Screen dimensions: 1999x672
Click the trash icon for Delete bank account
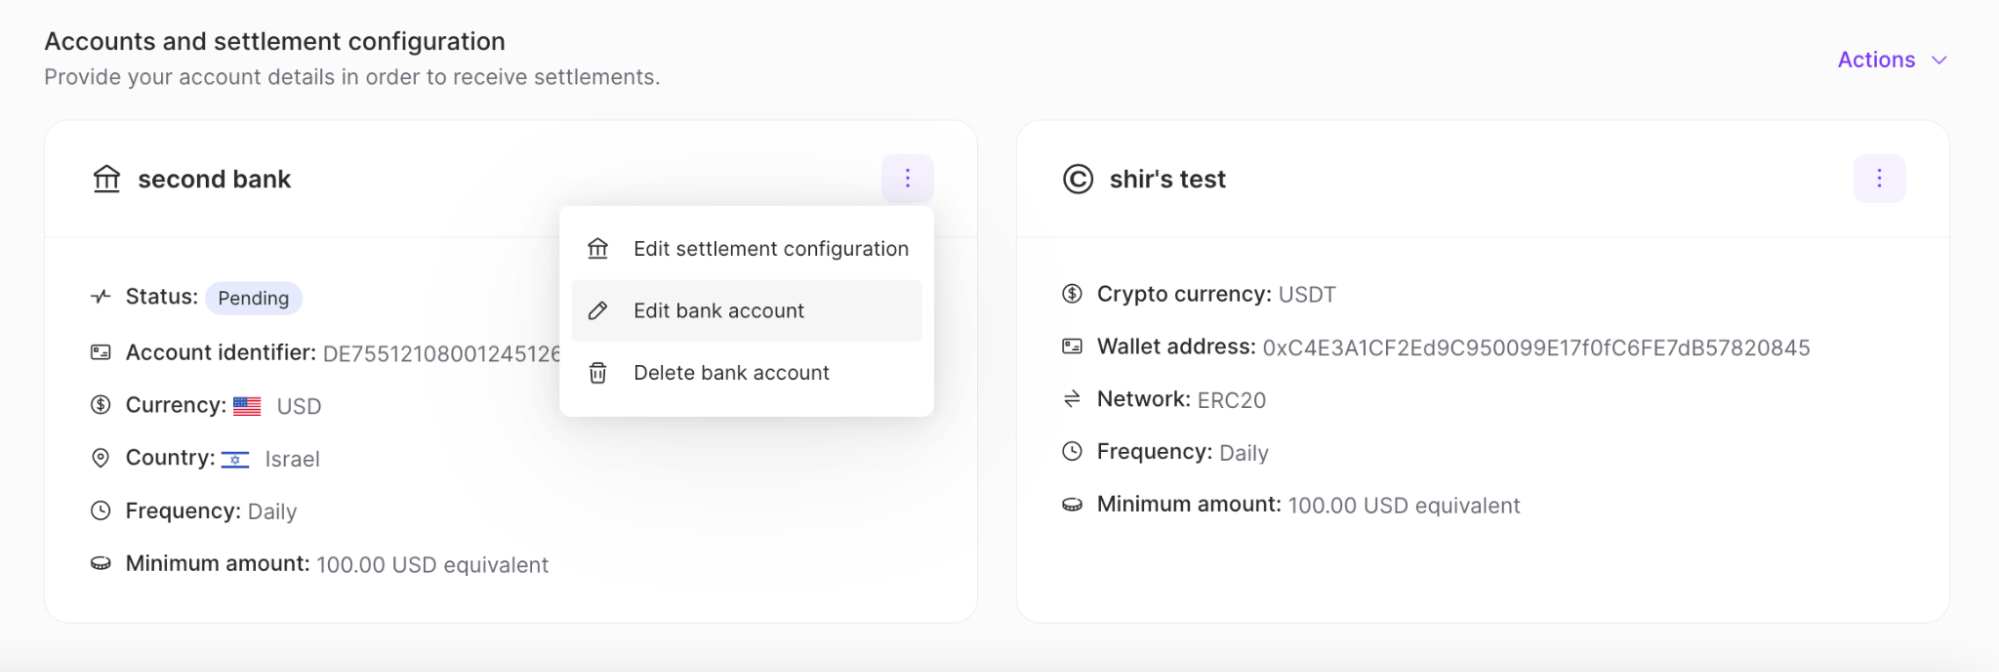[x=597, y=372]
